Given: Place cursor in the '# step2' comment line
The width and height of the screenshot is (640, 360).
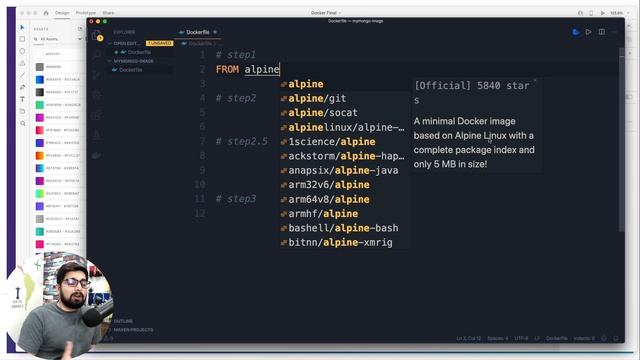Looking at the screenshot, I should tap(236, 98).
